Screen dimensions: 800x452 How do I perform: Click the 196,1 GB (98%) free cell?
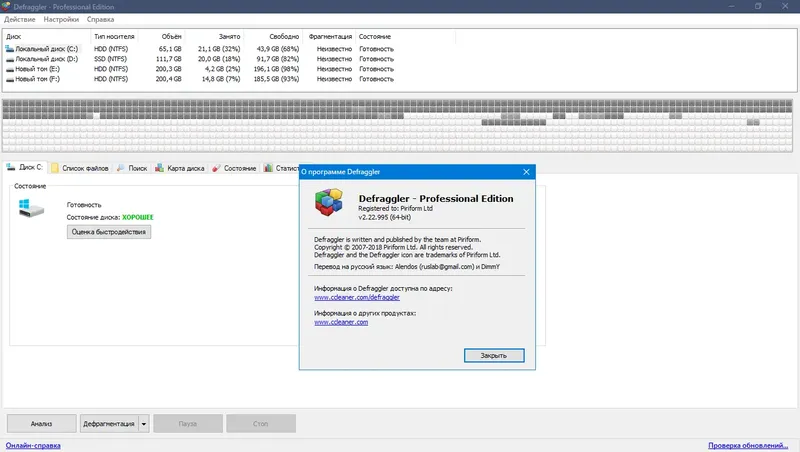coord(276,69)
